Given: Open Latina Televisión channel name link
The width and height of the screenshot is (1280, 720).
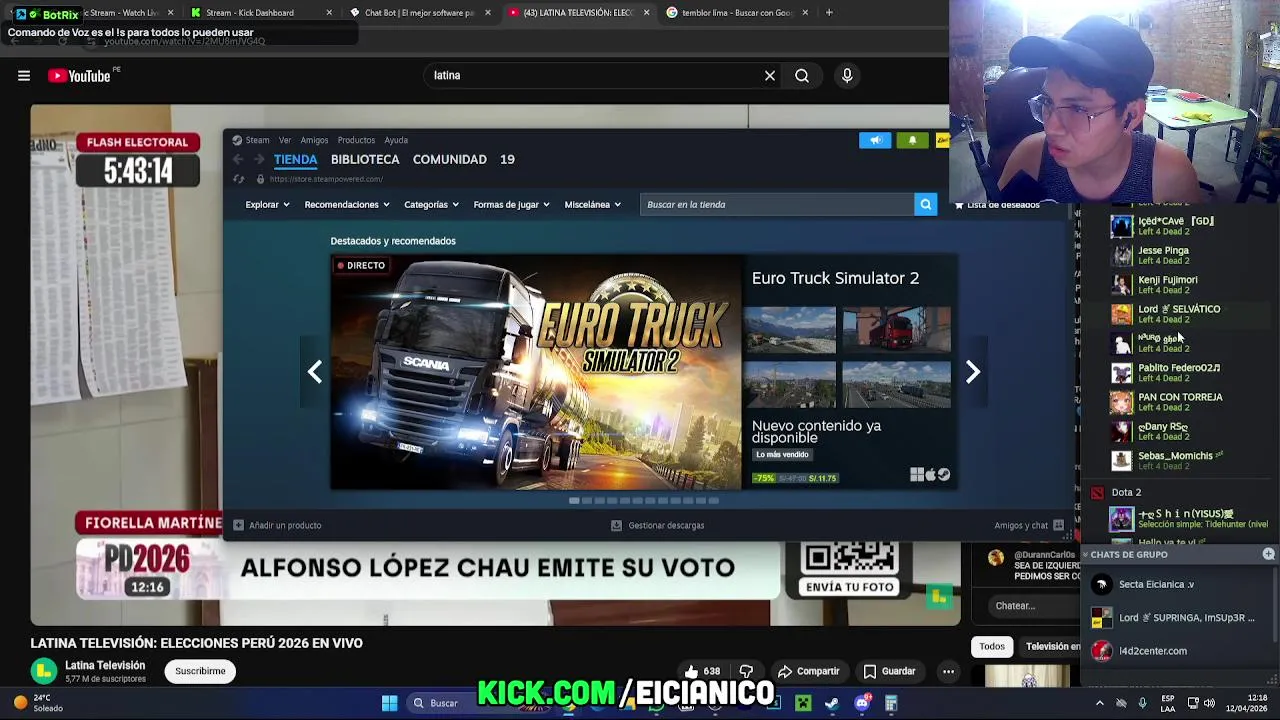Looking at the screenshot, I should pos(105,665).
